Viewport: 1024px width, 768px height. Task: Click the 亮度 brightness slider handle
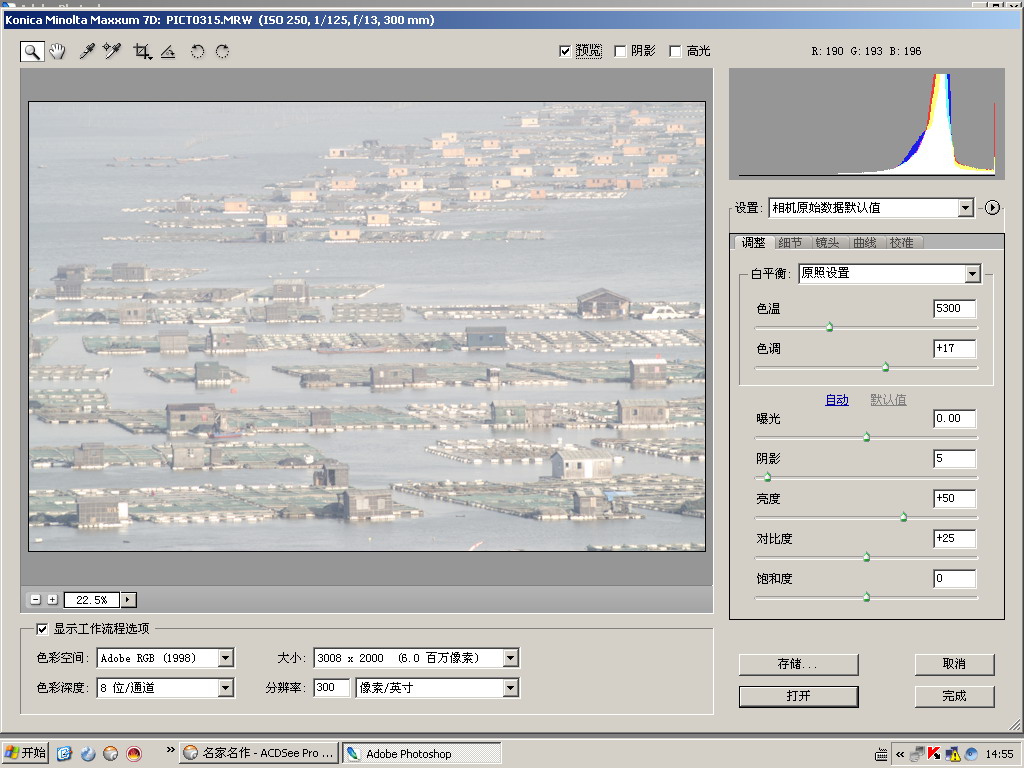(904, 517)
